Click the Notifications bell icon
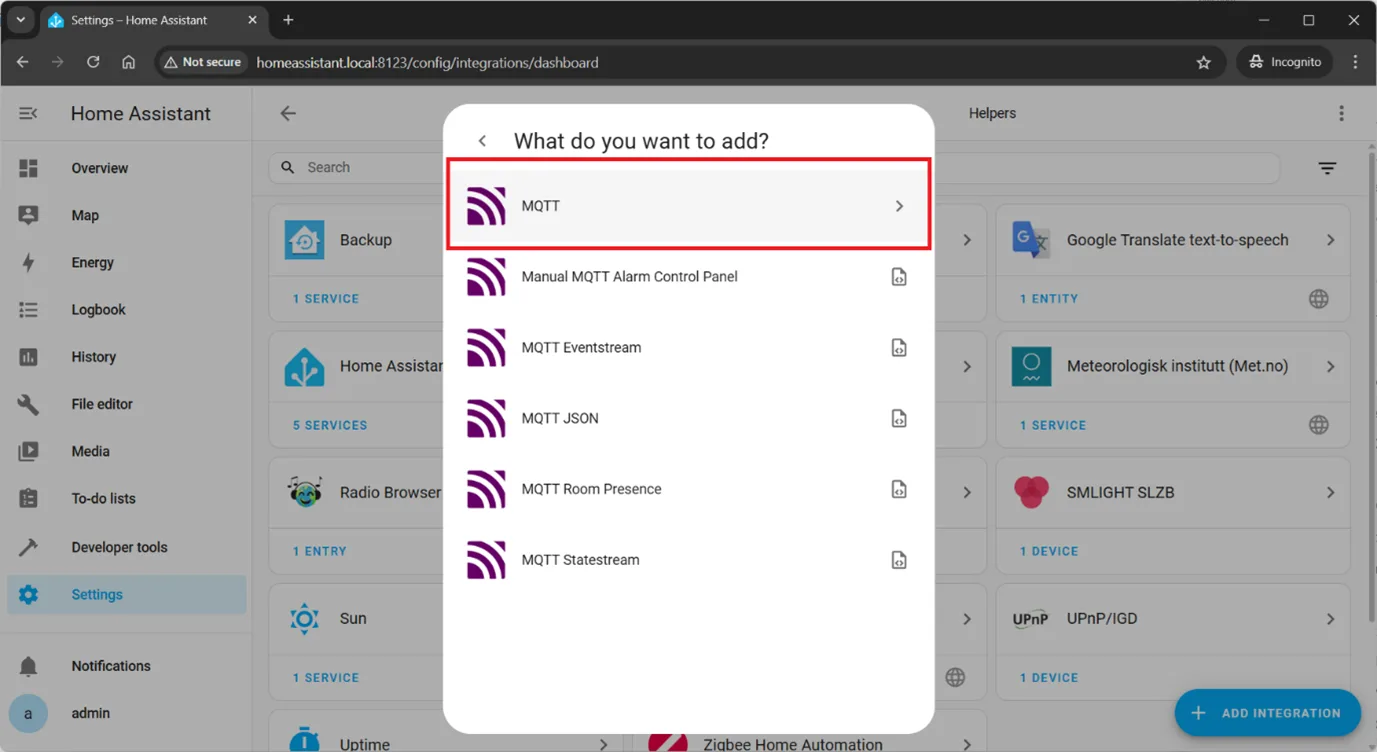Screen dimensions: 1377x752 coord(28,666)
